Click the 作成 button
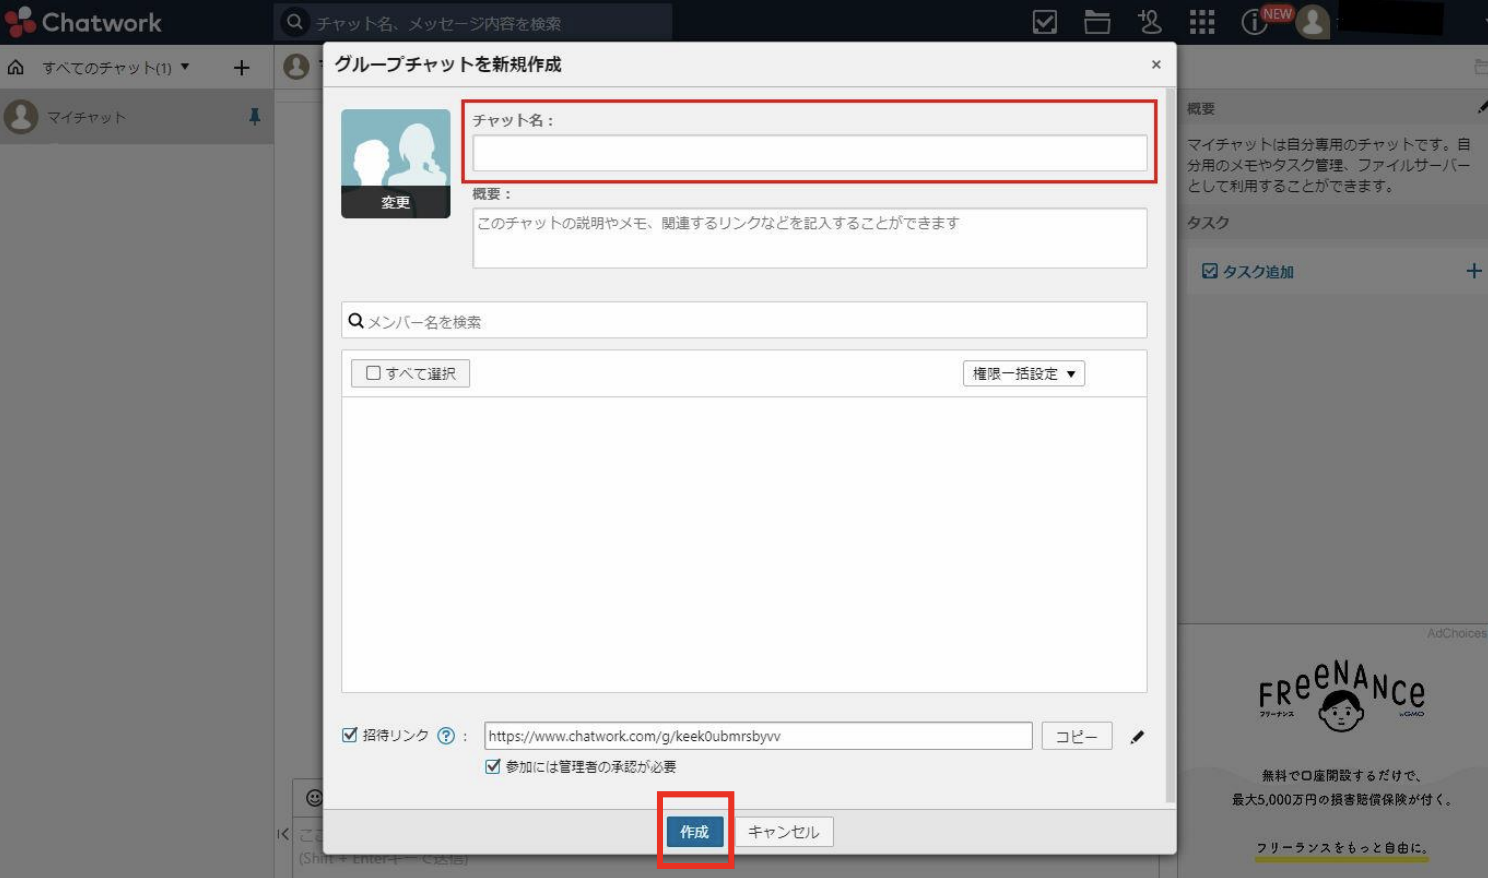 point(694,832)
